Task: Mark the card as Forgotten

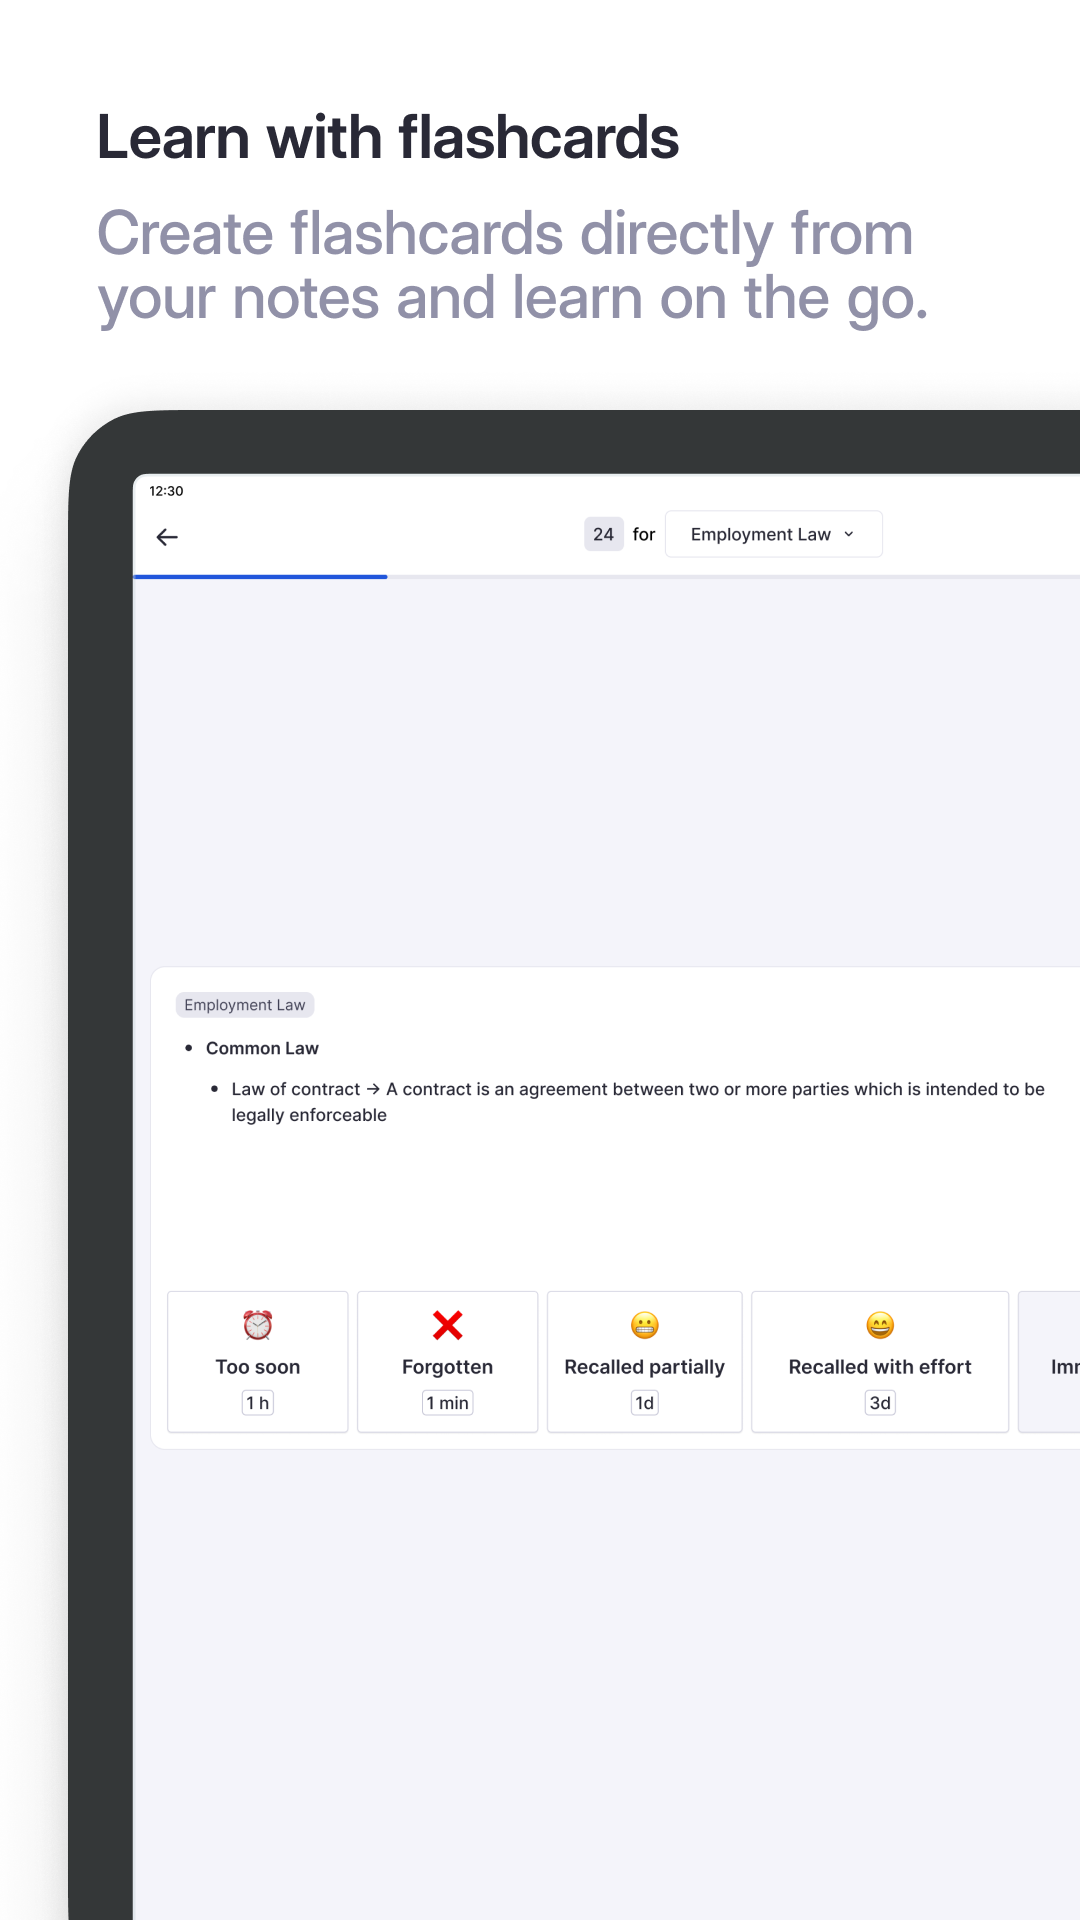Action: (447, 1362)
